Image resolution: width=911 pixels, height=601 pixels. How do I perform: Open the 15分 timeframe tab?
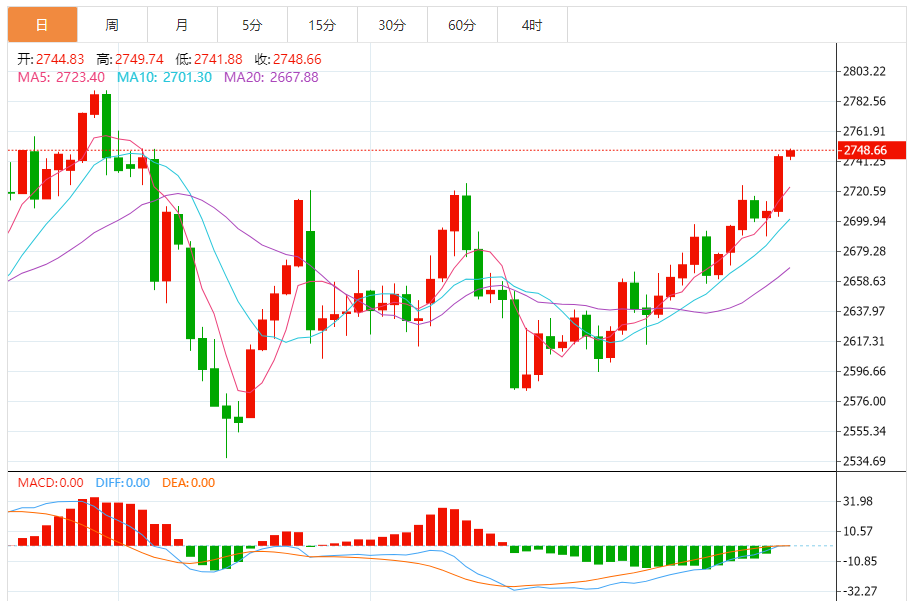(x=322, y=25)
